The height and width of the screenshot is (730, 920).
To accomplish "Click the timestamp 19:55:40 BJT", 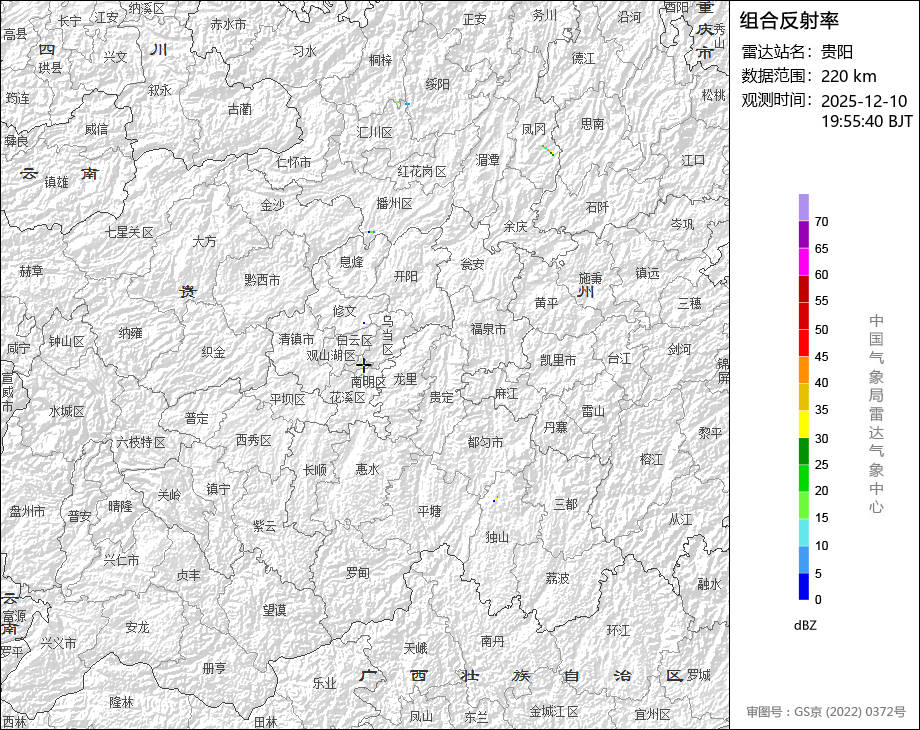I will click(867, 121).
